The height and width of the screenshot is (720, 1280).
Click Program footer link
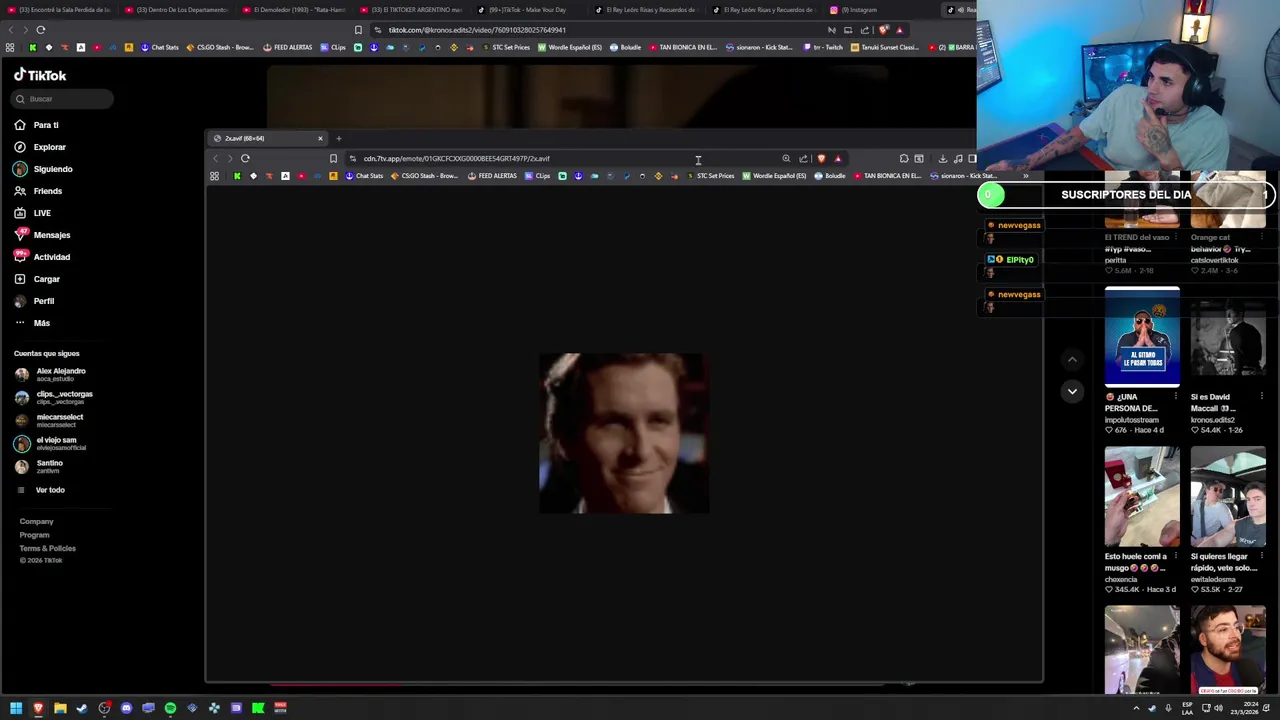click(34, 535)
